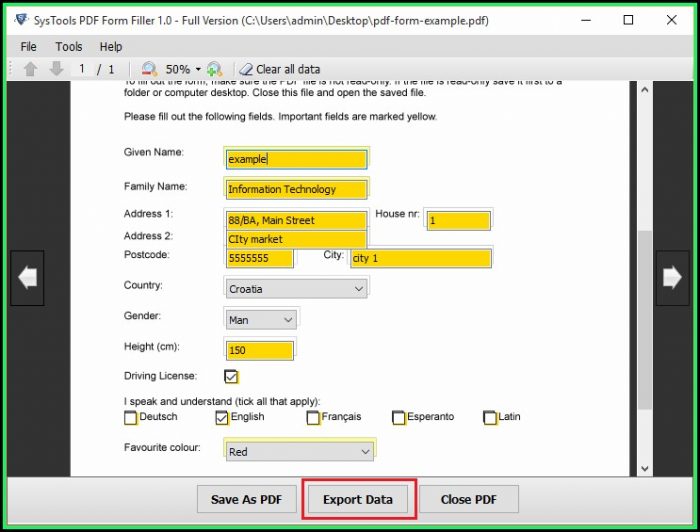Click the City field with city 1
This screenshot has width=700, height=532.
coord(421,258)
